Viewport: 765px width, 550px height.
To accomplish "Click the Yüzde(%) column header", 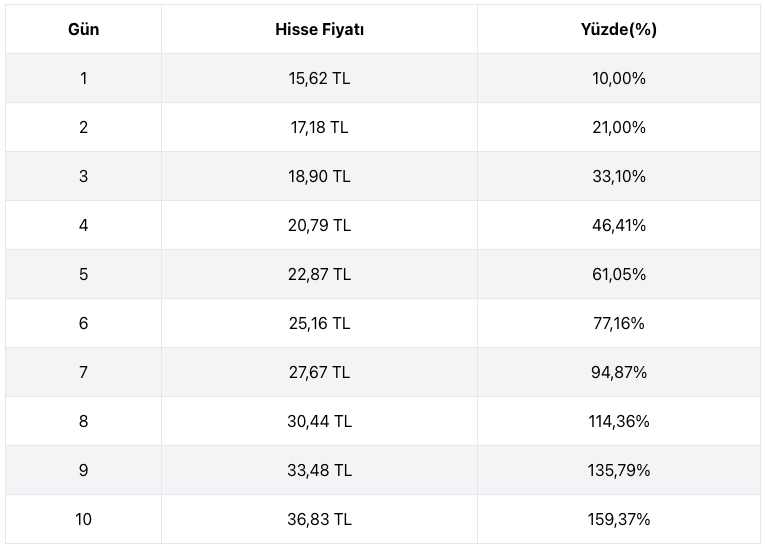I will coord(618,29).
